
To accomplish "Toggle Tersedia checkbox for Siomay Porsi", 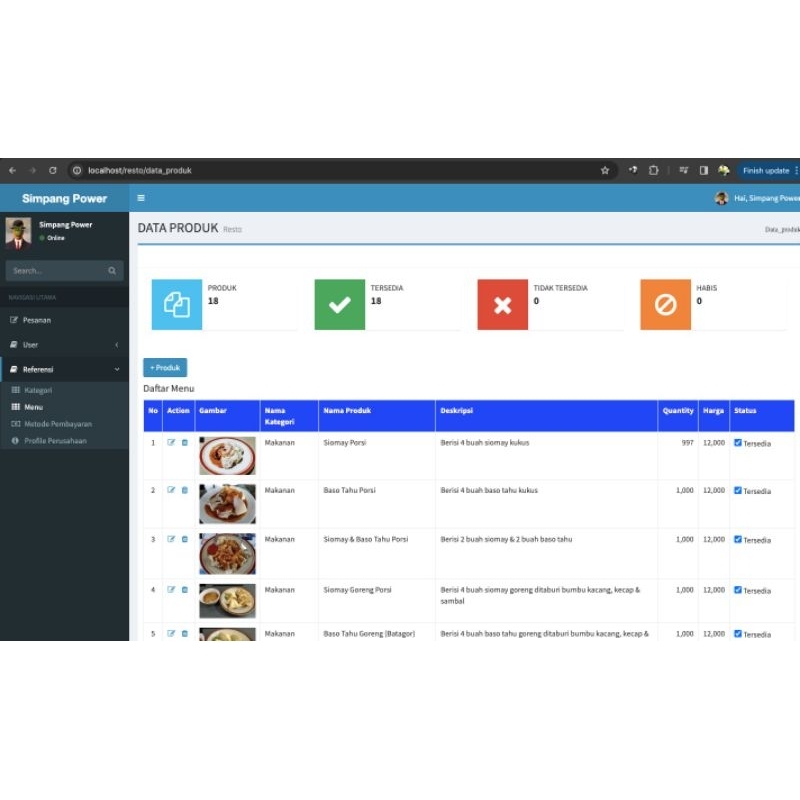I will click(x=738, y=442).
